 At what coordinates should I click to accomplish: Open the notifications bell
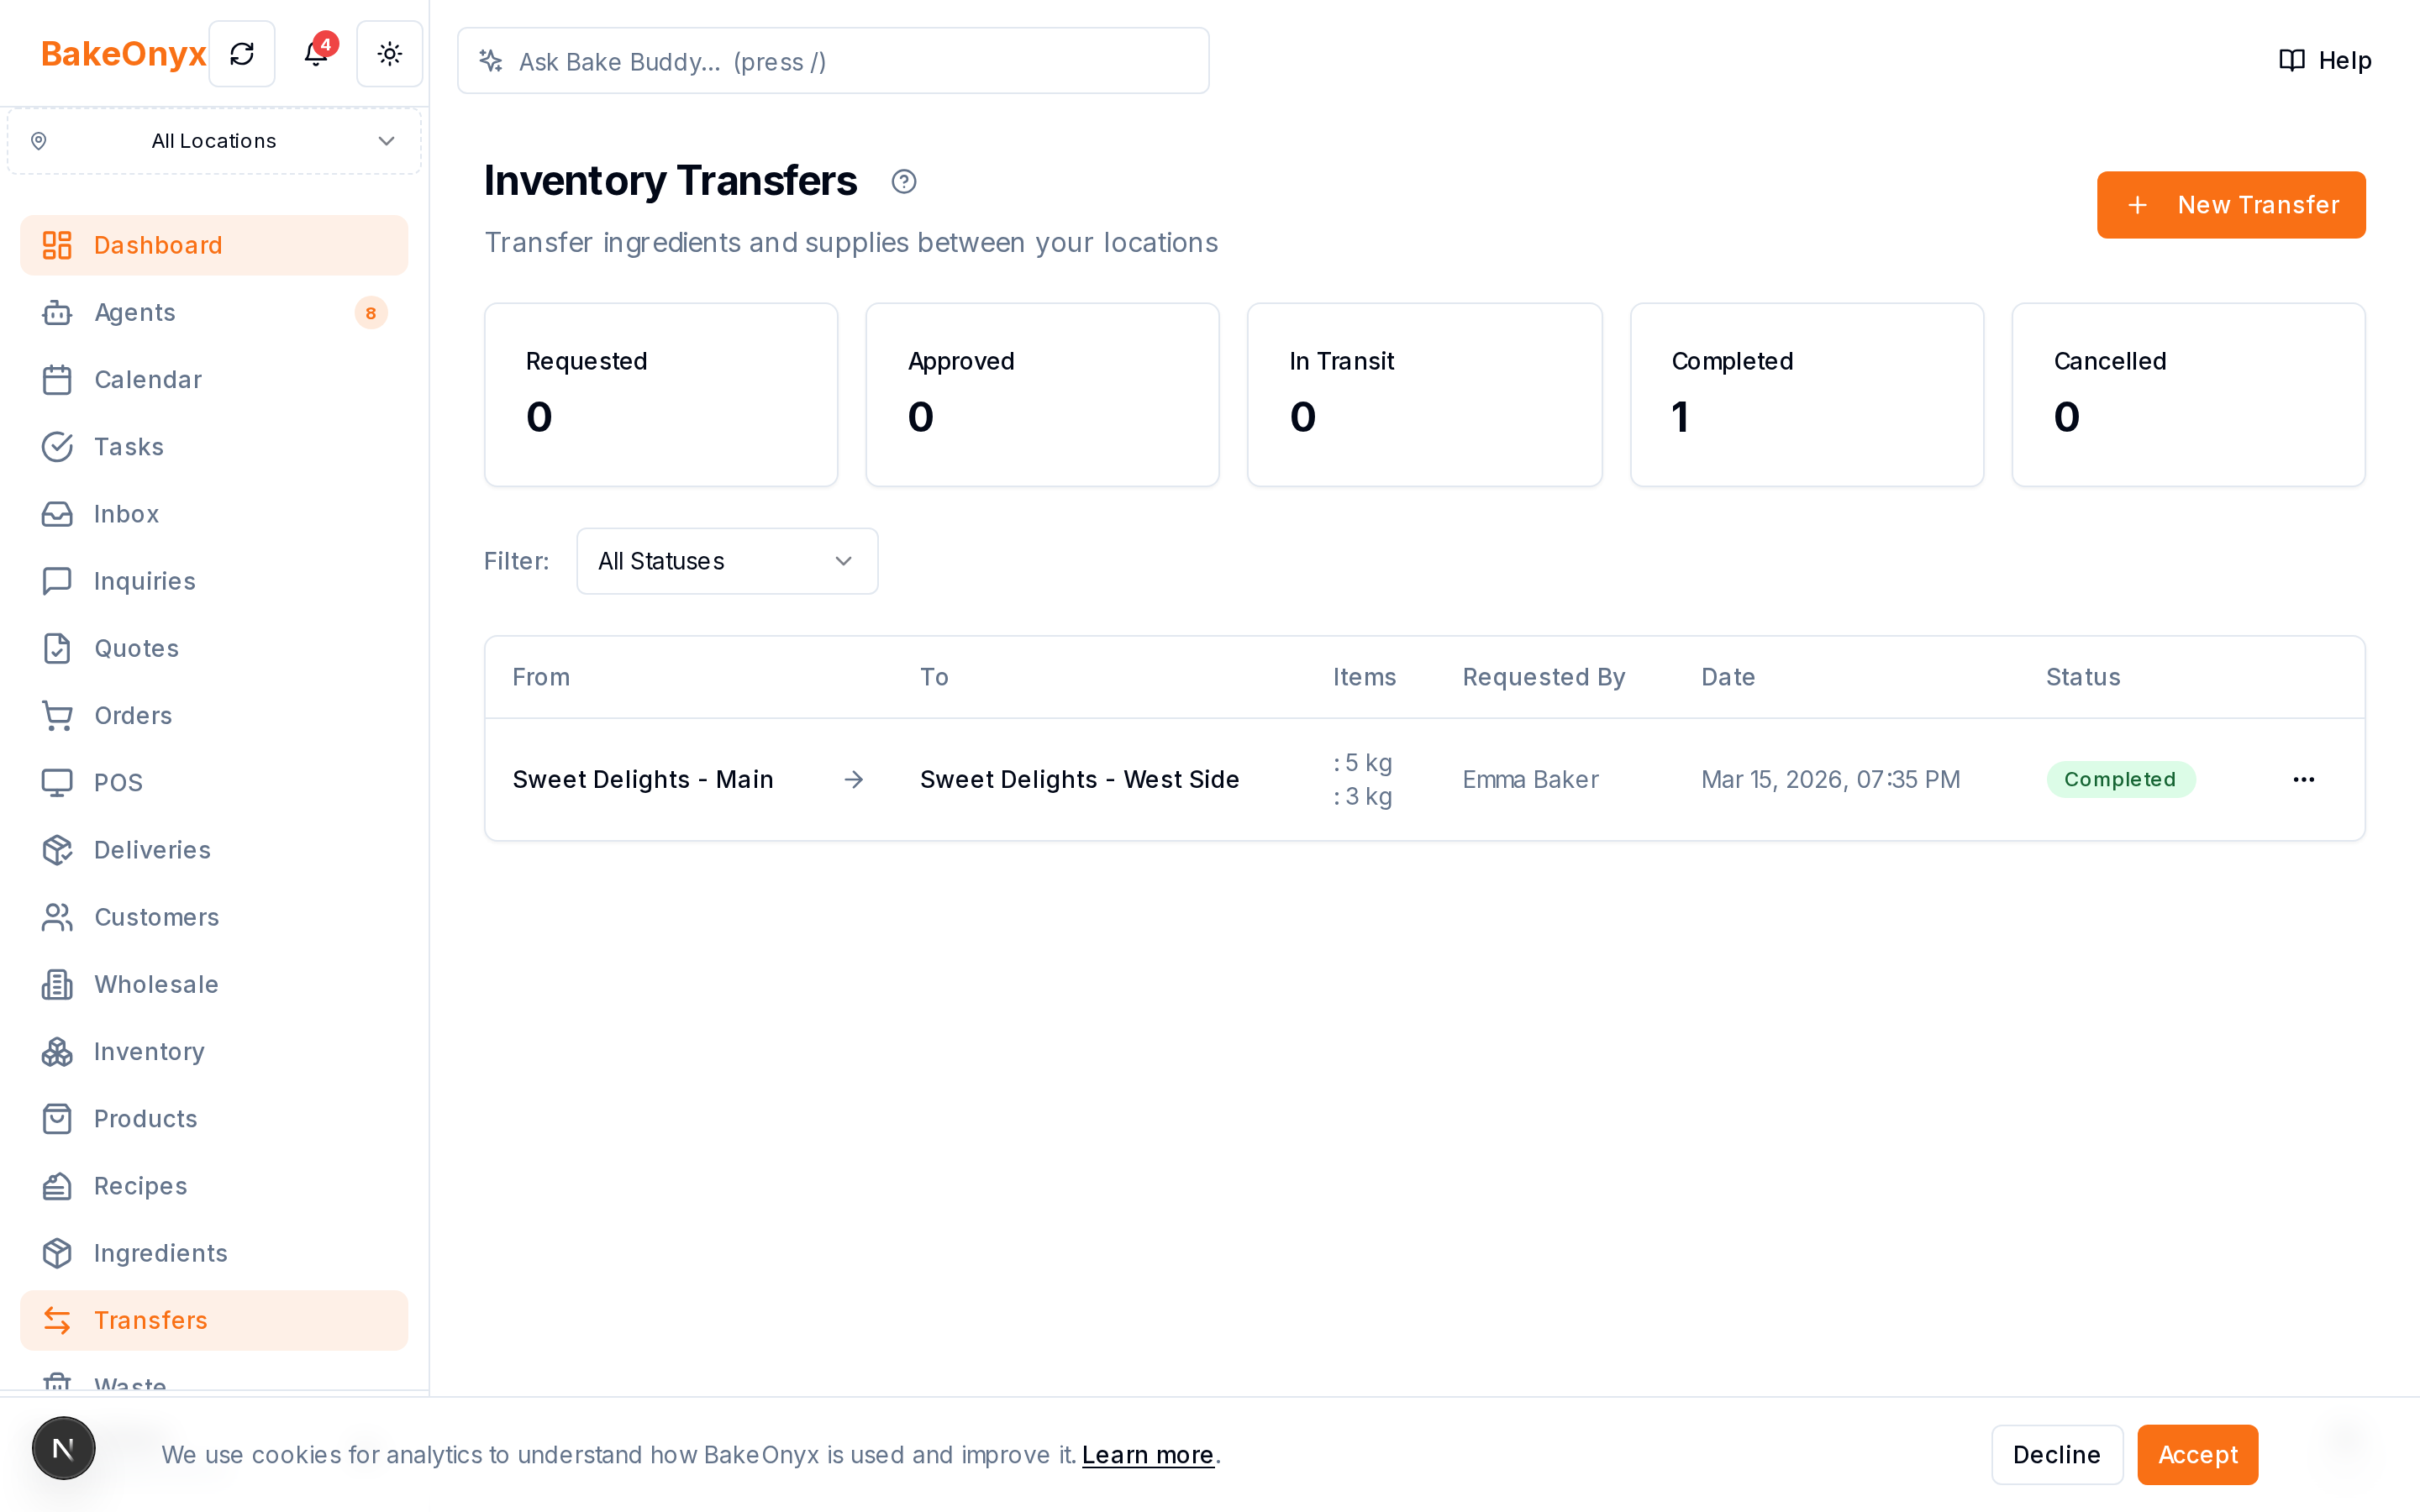(x=316, y=54)
